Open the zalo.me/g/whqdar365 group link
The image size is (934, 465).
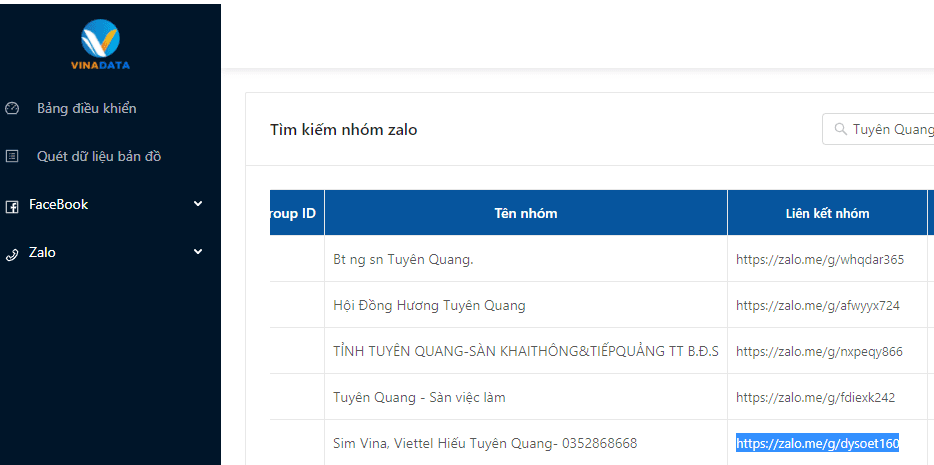click(819, 259)
